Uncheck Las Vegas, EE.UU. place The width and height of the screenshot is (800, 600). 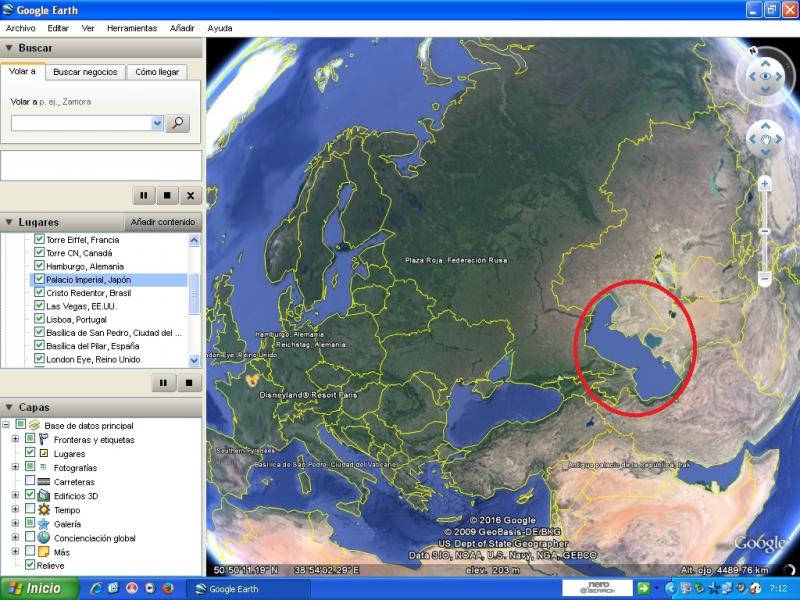click(x=39, y=306)
